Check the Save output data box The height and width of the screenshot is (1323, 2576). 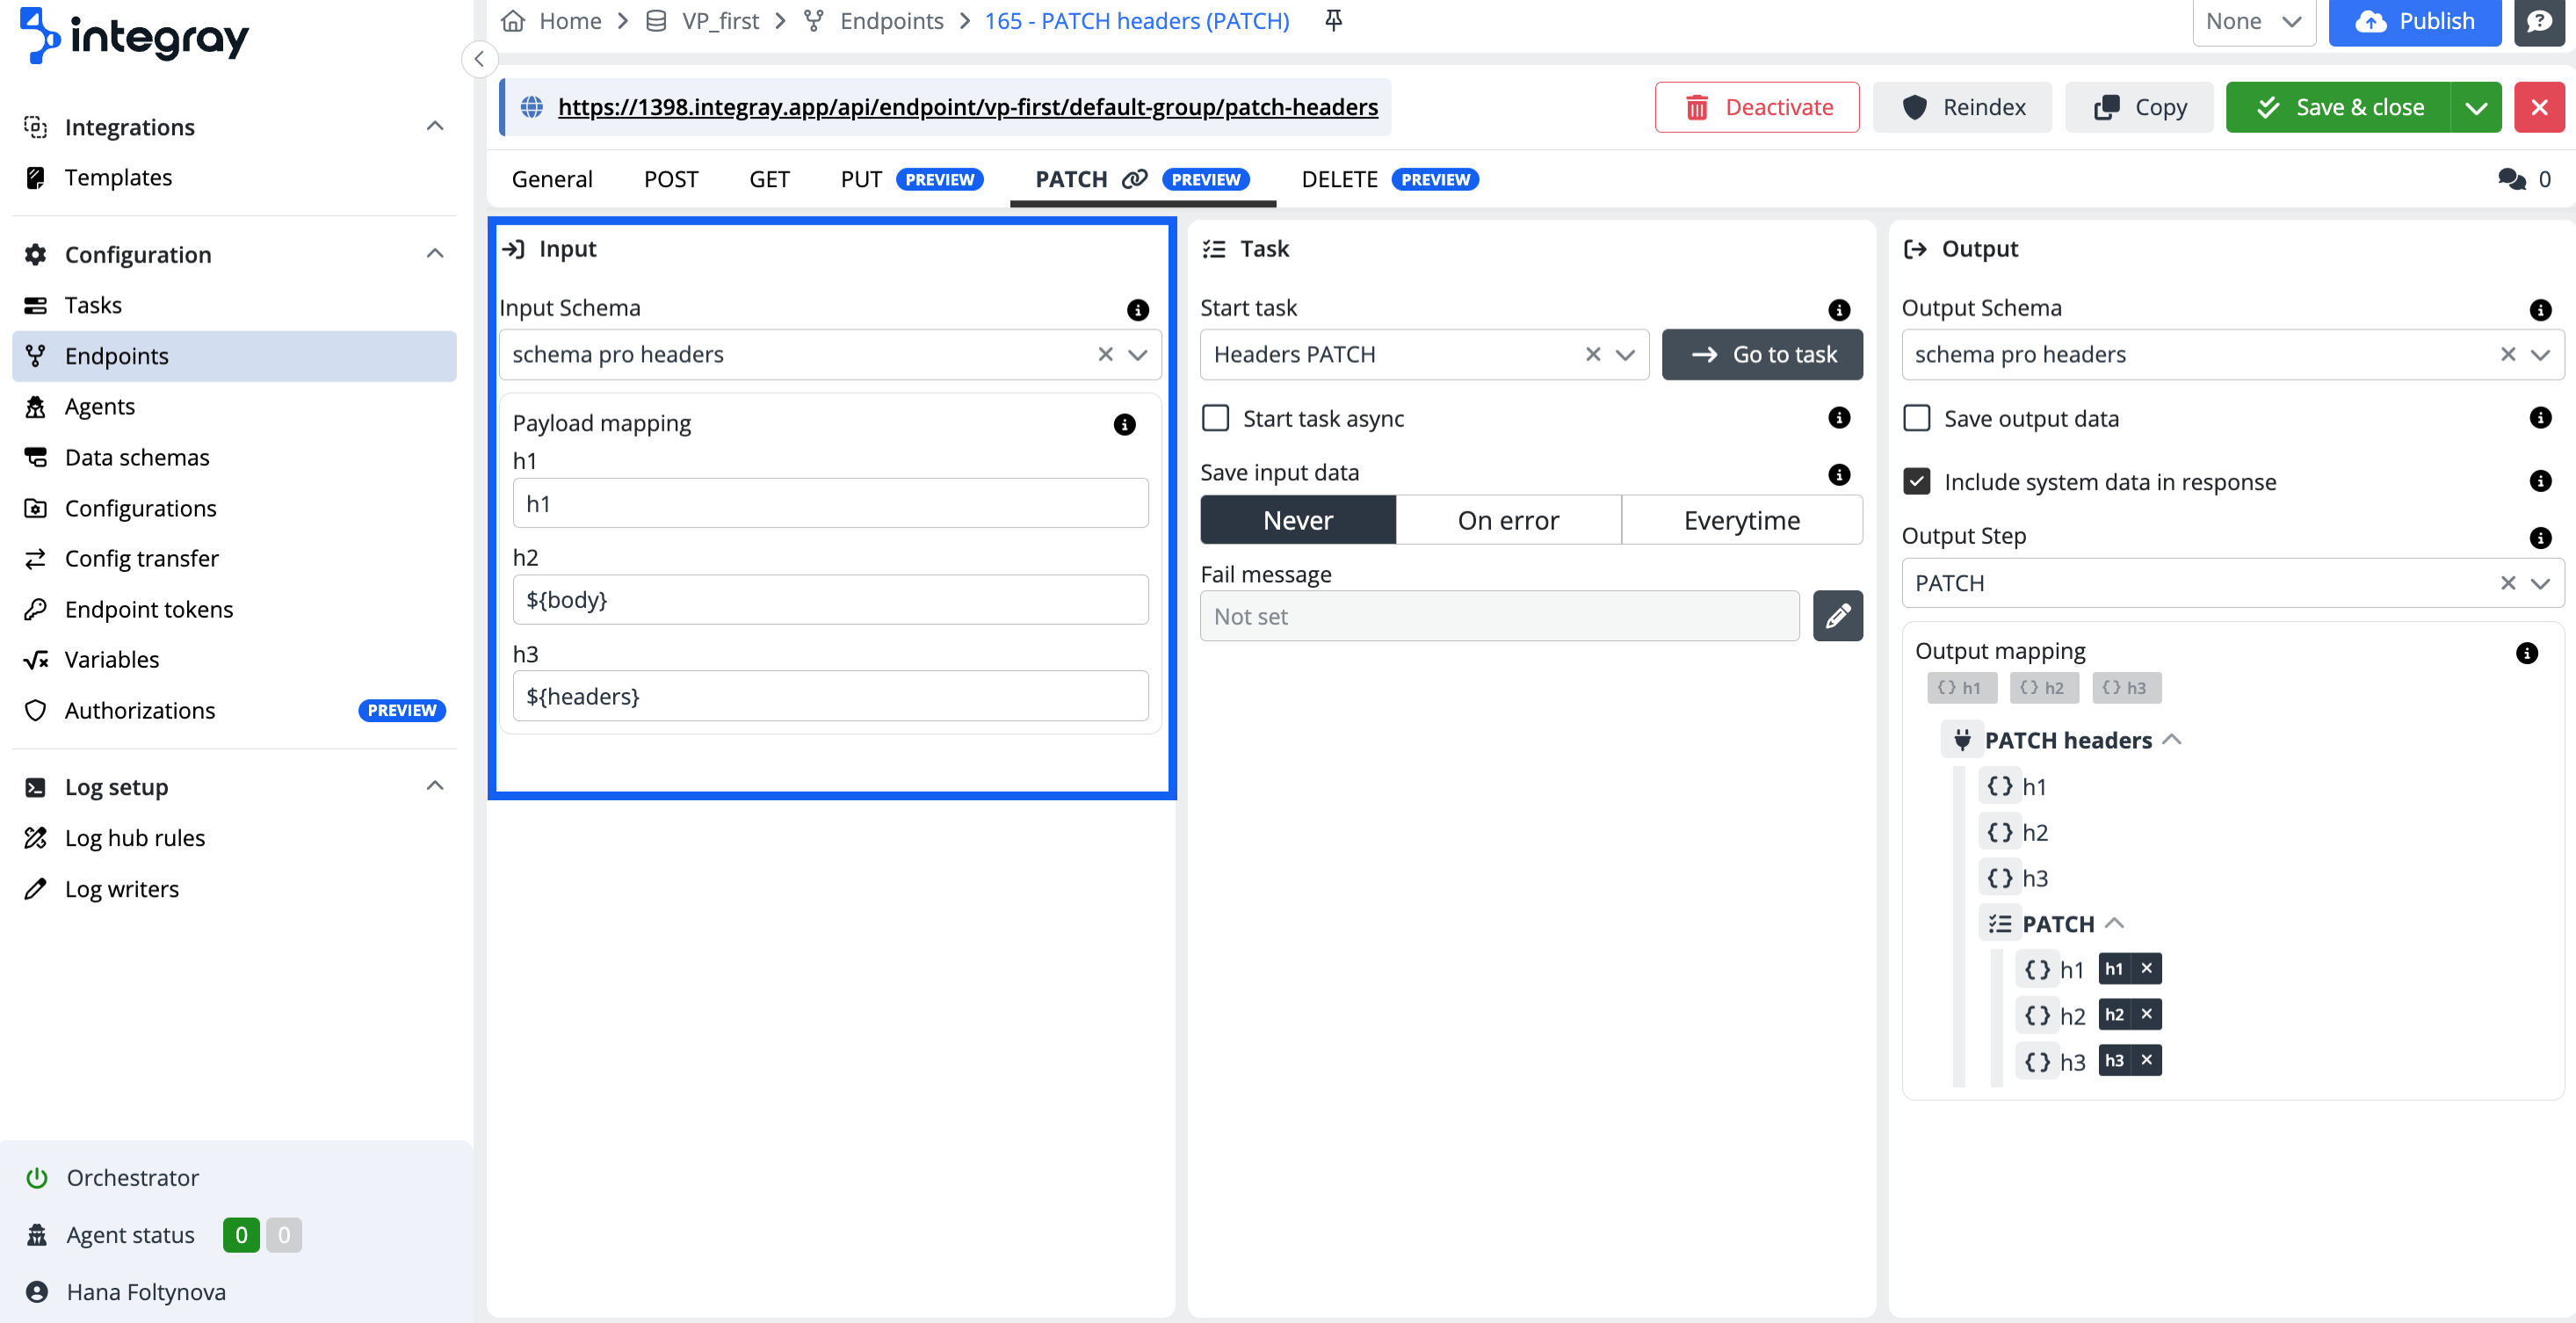pos(1917,418)
